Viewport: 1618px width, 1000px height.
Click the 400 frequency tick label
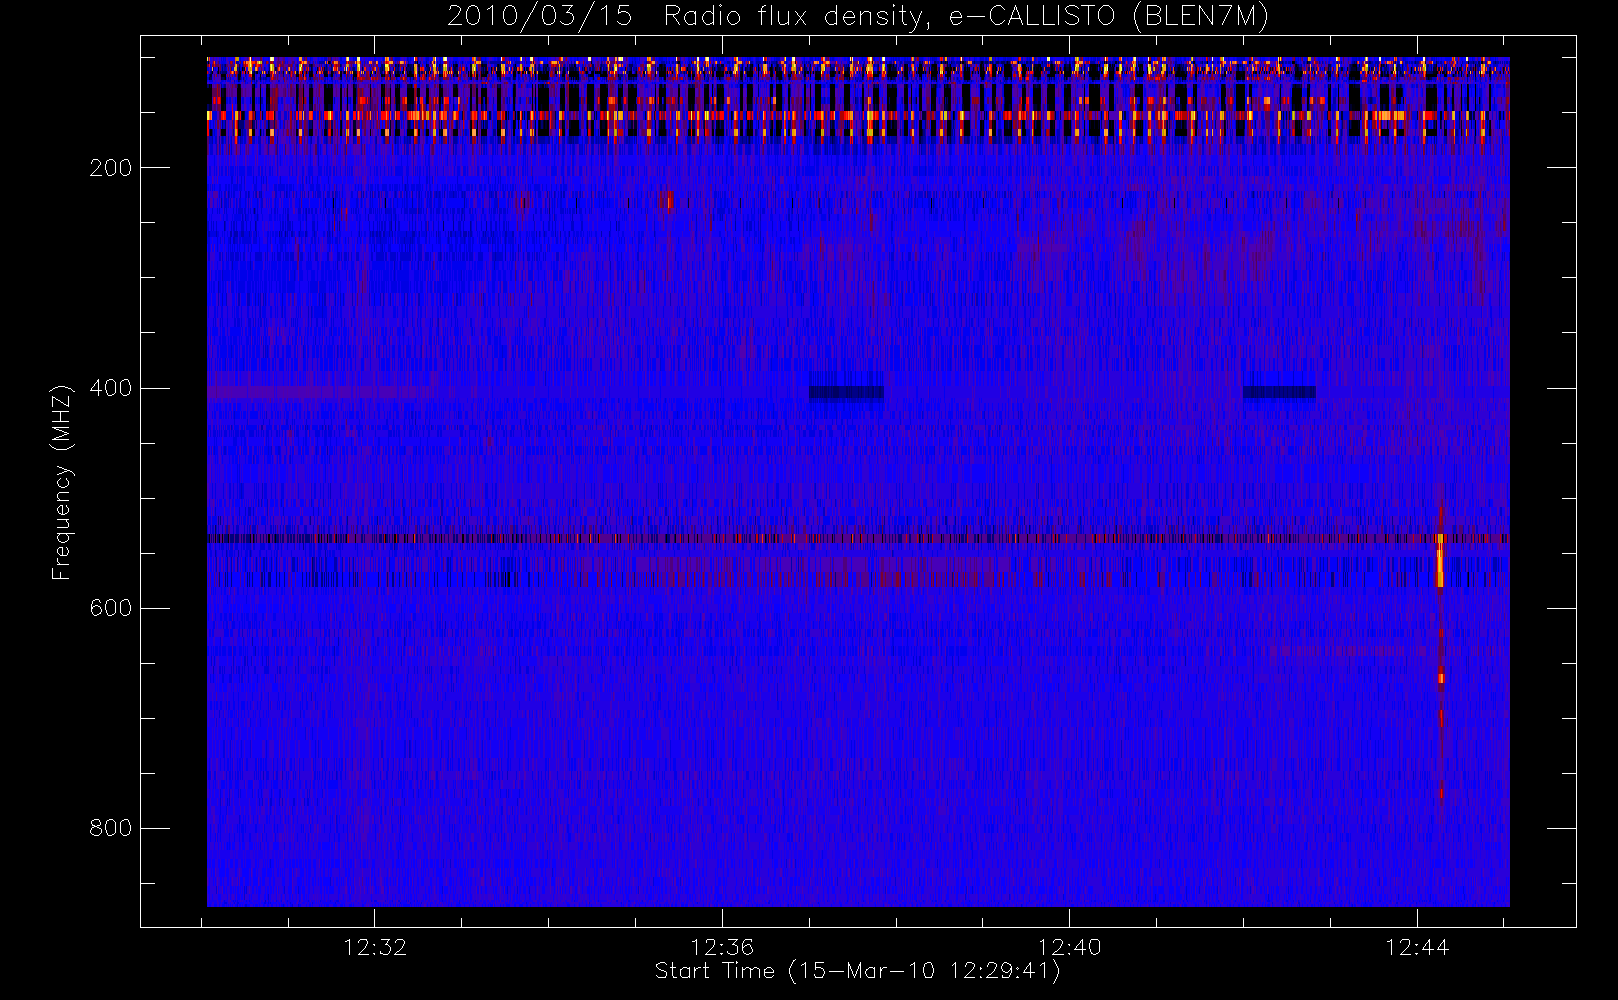[110, 388]
